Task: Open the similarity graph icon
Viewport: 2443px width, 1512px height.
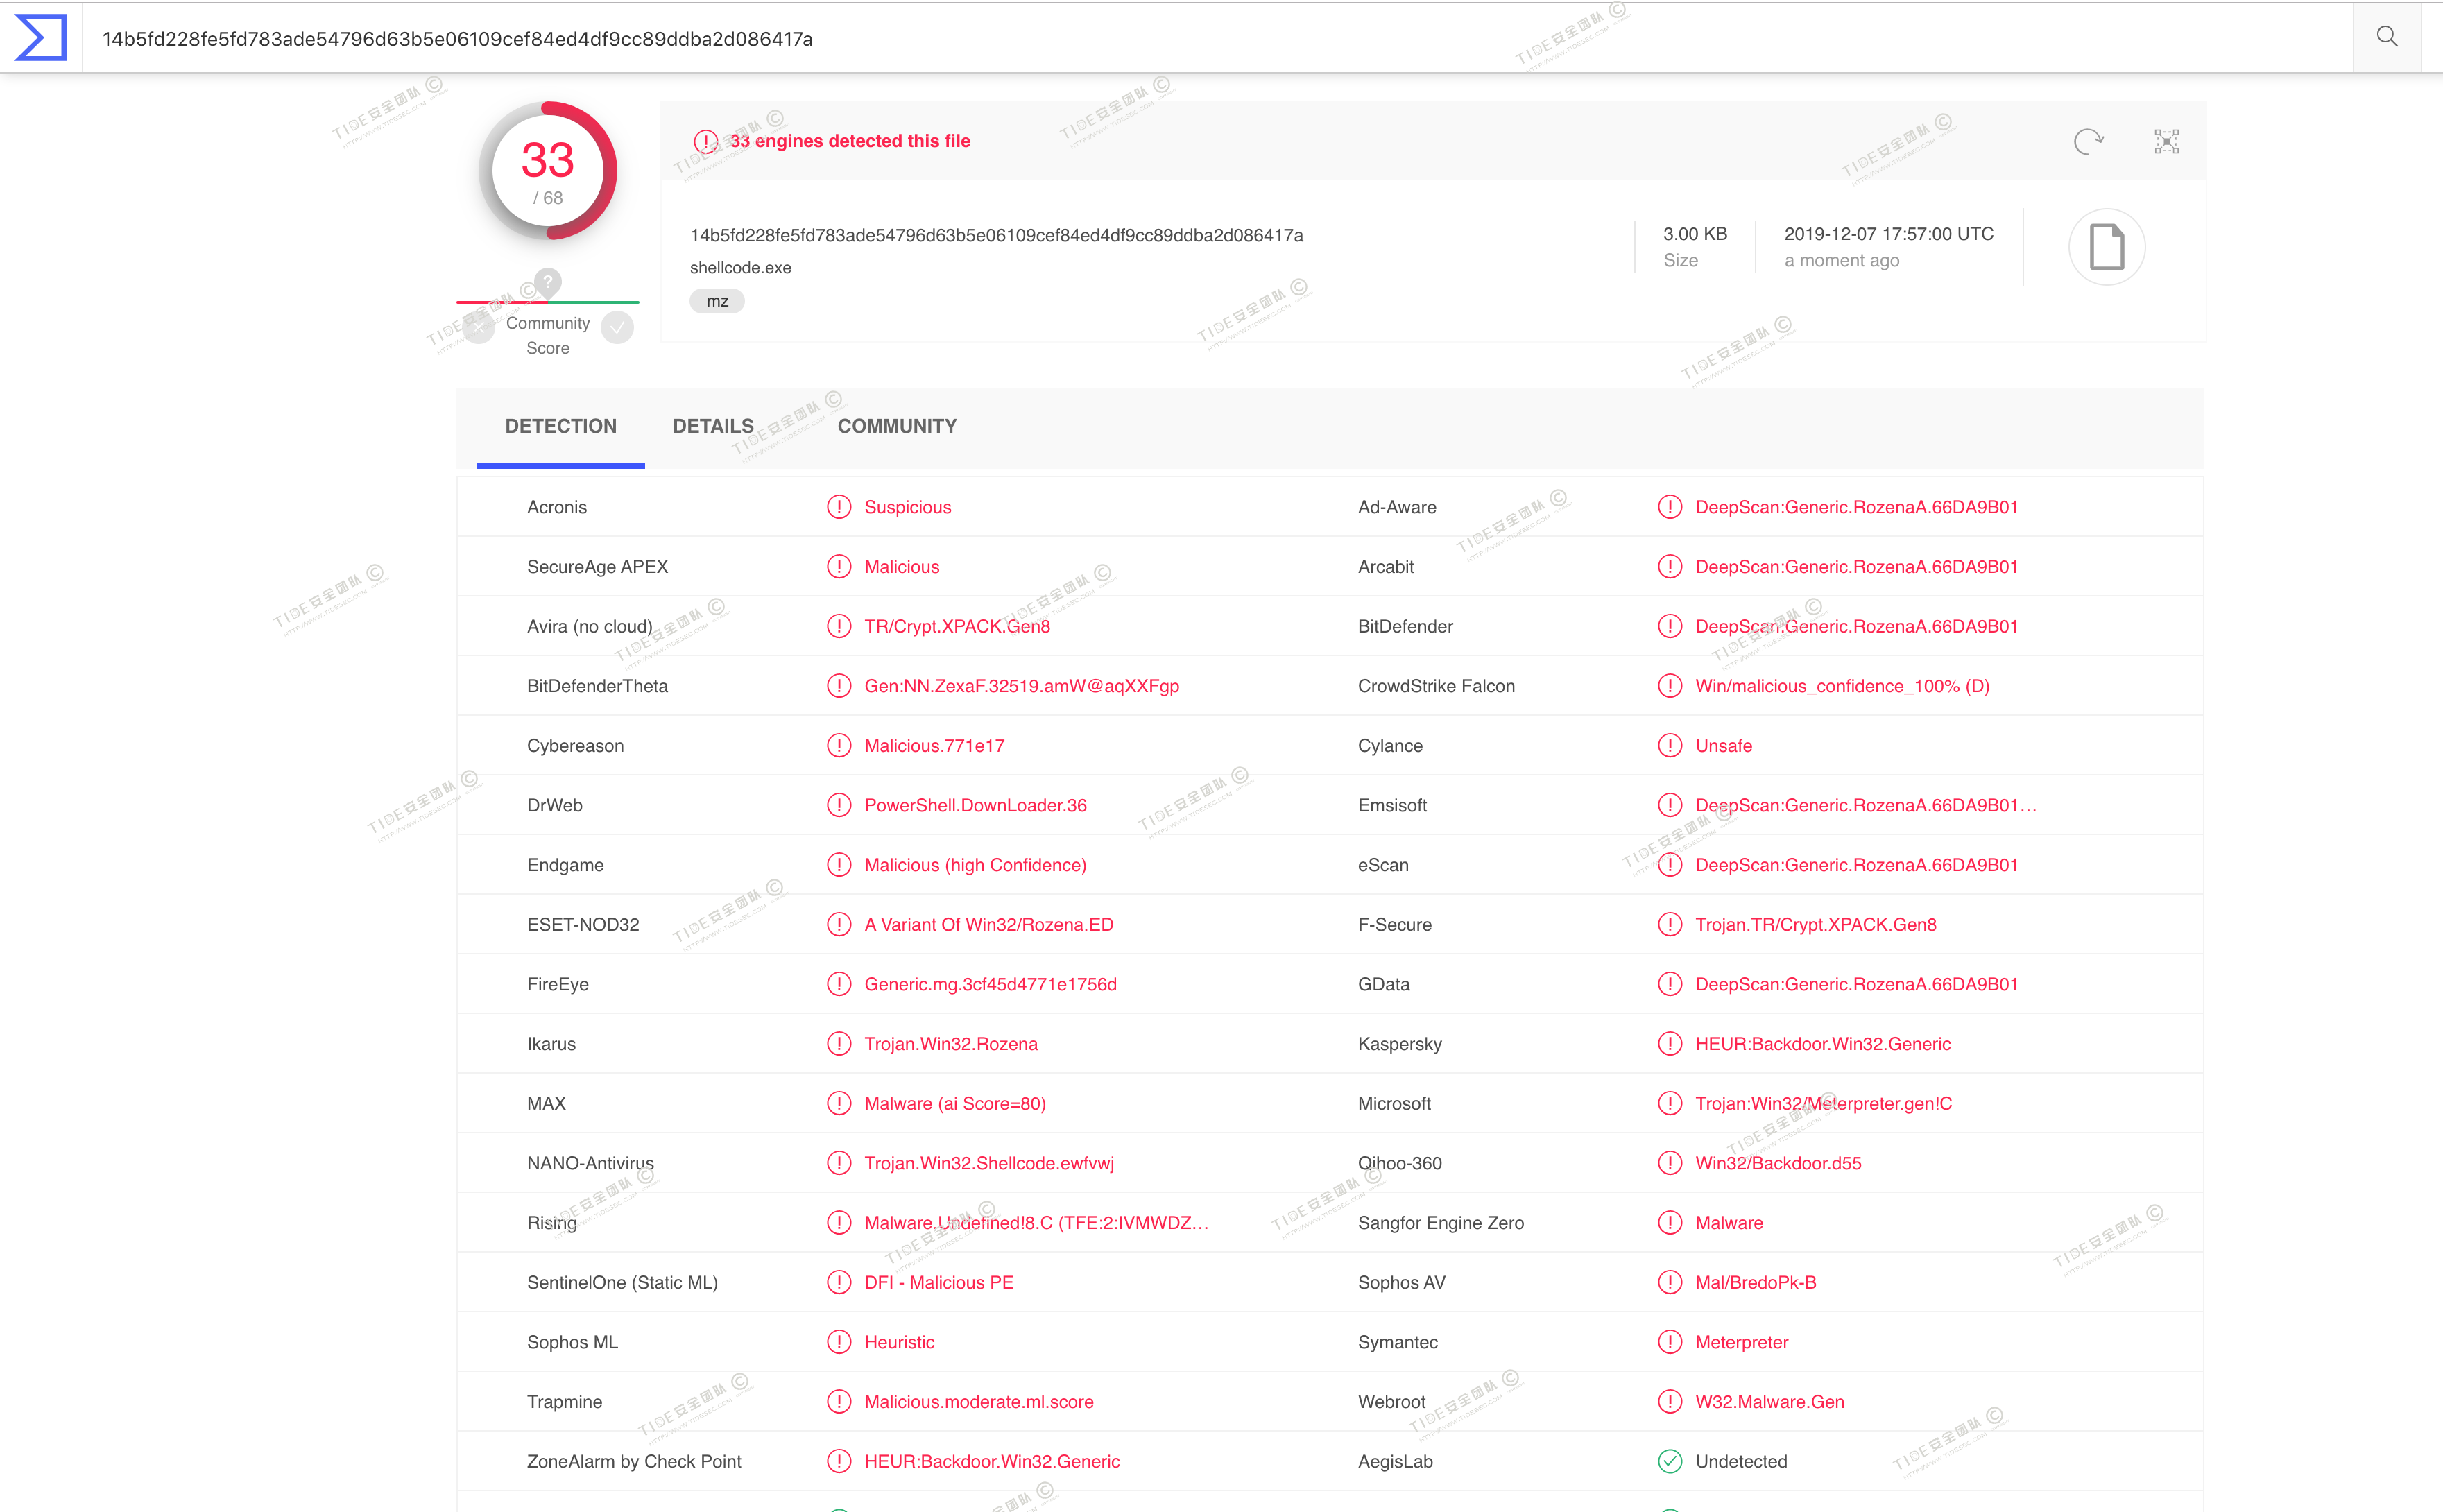Action: click(2166, 142)
